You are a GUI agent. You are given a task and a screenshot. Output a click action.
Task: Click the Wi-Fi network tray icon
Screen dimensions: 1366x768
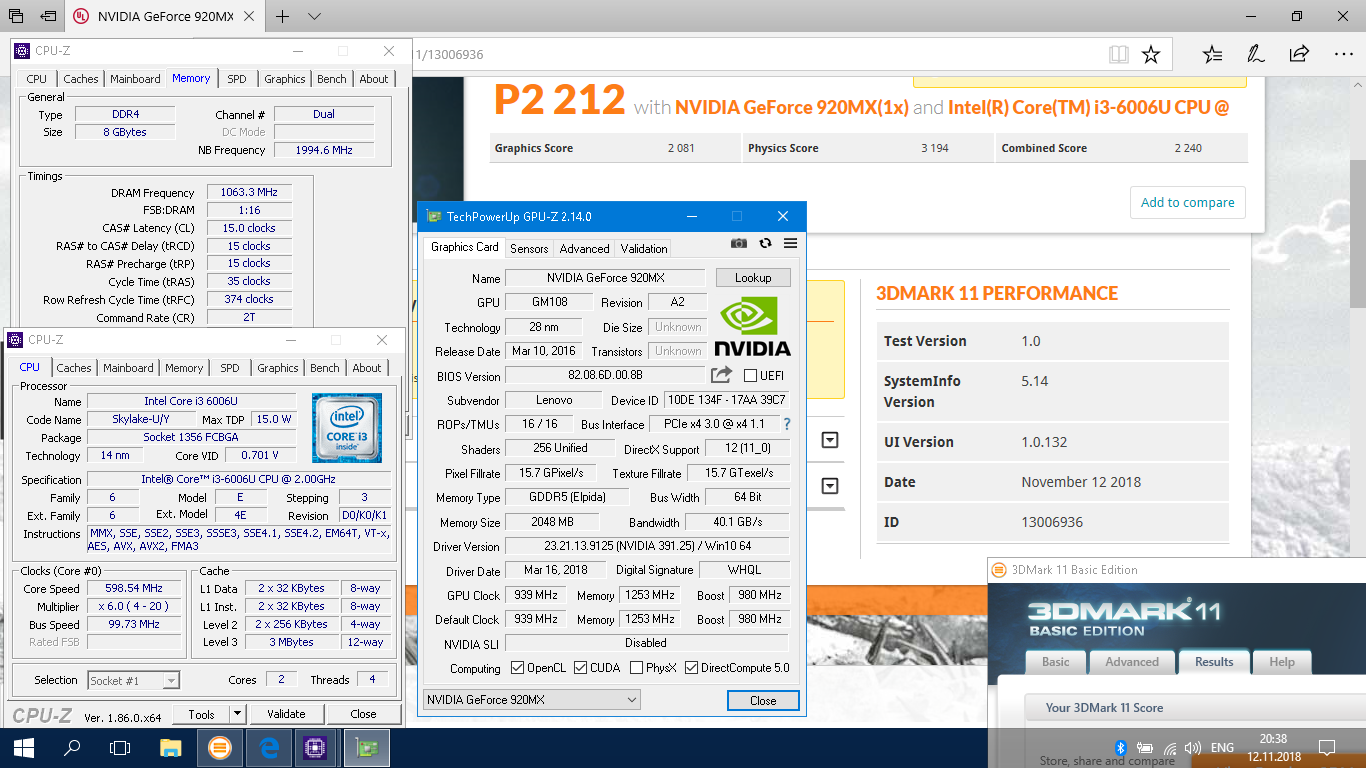tap(1168, 747)
